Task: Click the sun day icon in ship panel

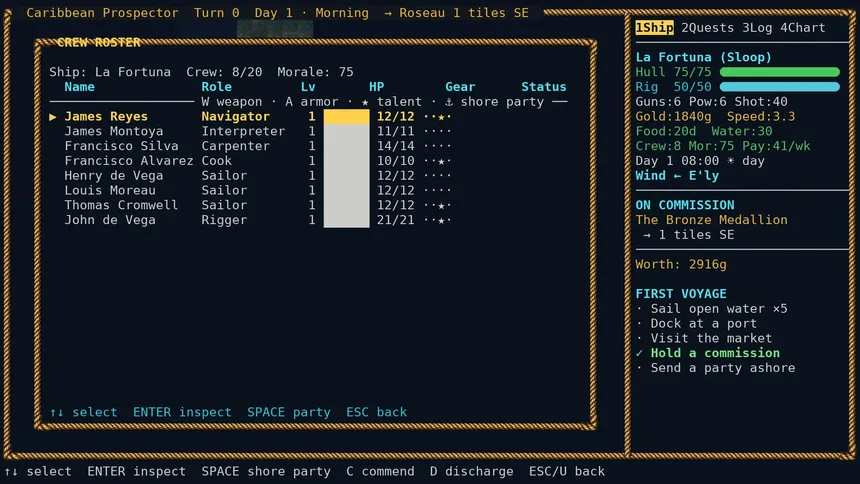Action: [x=731, y=161]
